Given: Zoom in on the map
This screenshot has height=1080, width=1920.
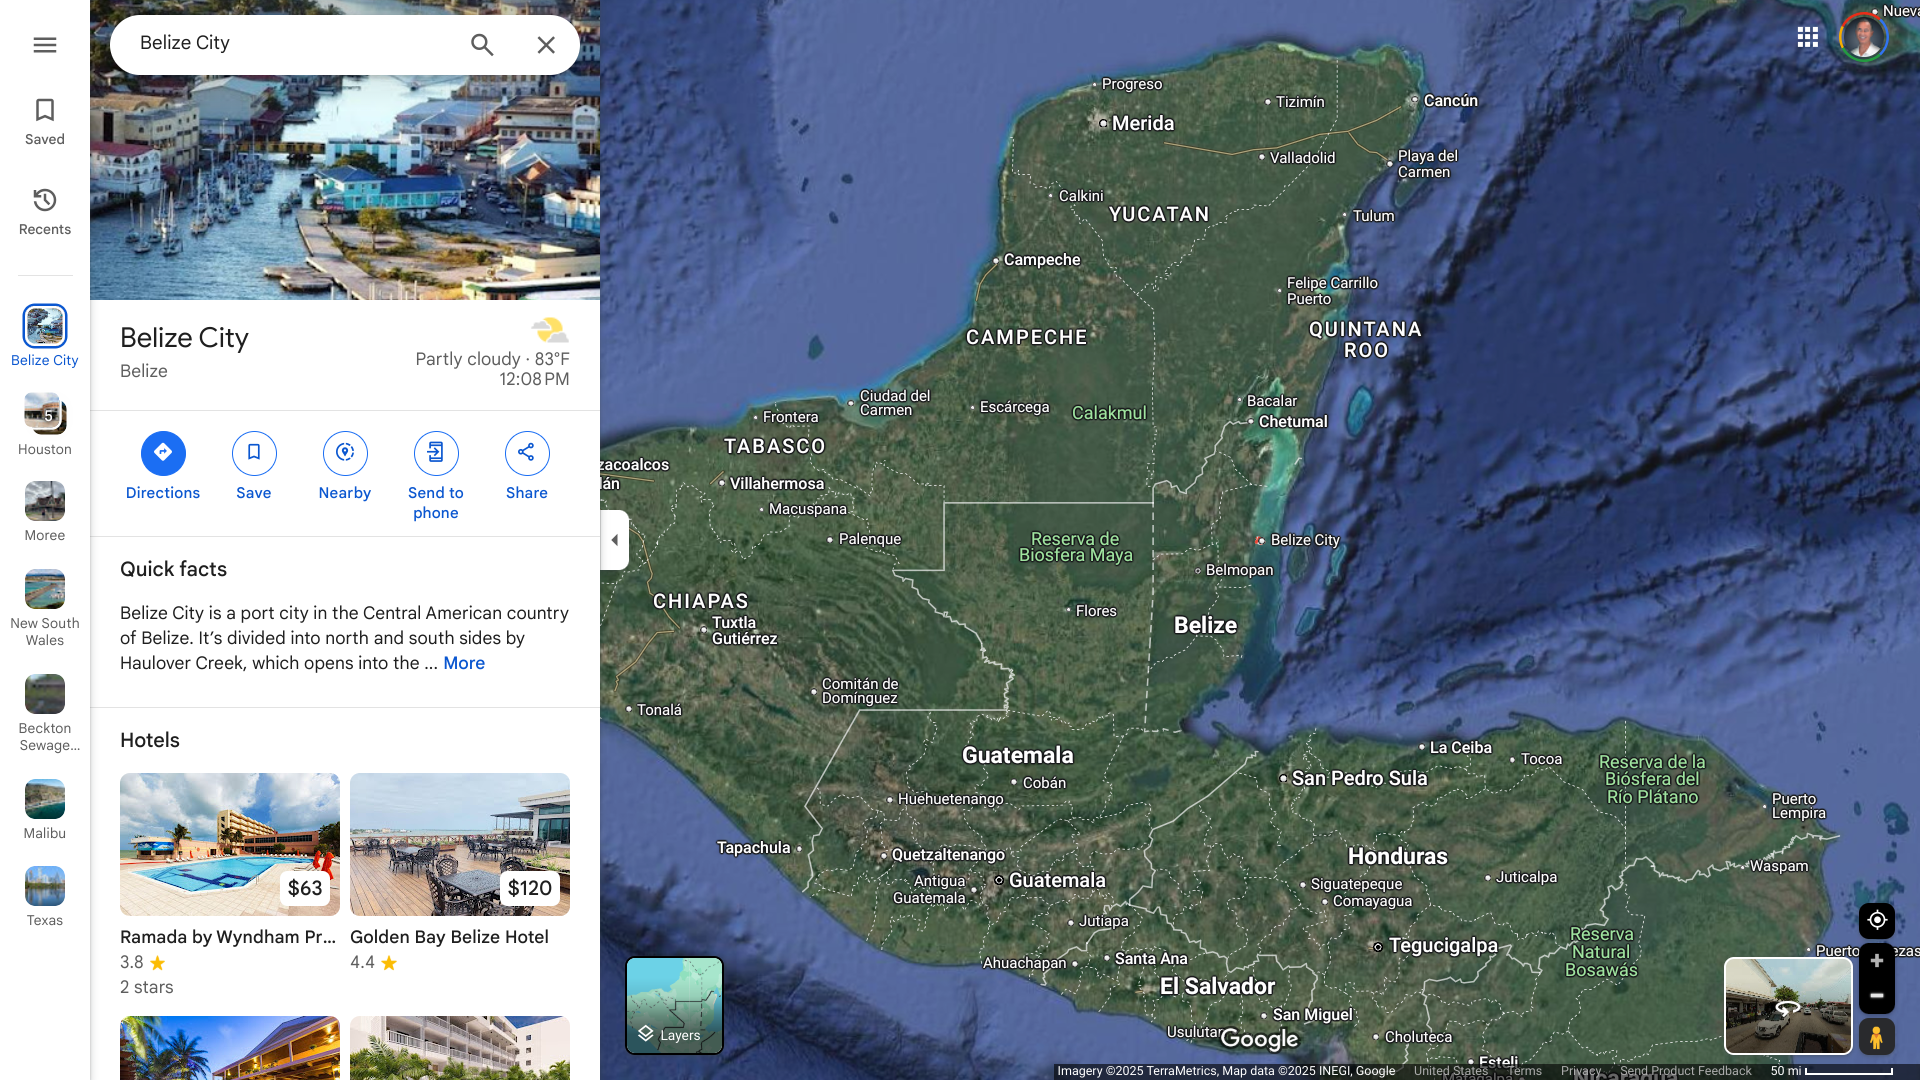Looking at the screenshot, I should (1876, 961).
